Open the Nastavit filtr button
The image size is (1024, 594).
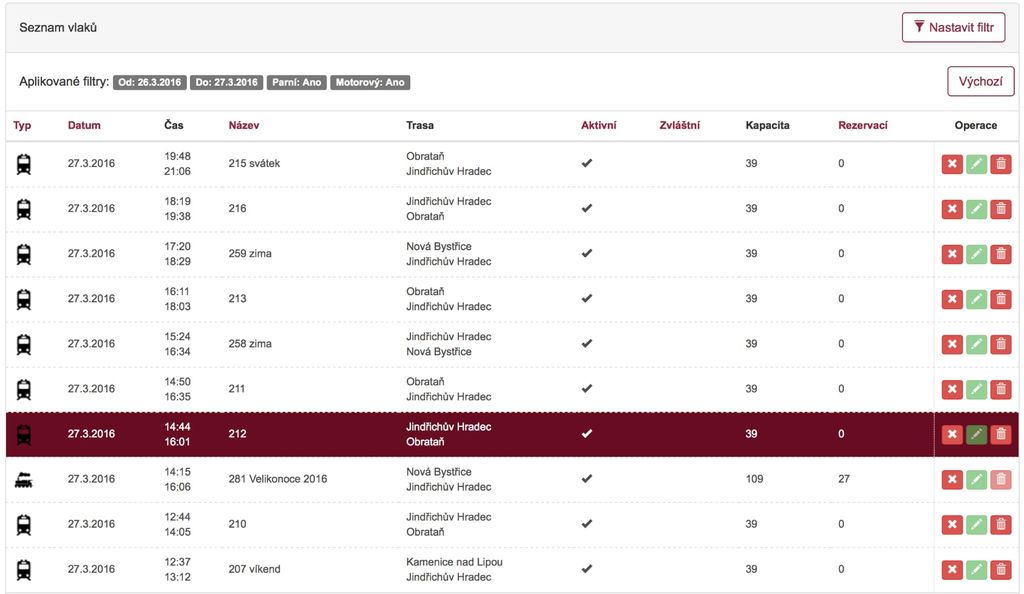(953, 27)
